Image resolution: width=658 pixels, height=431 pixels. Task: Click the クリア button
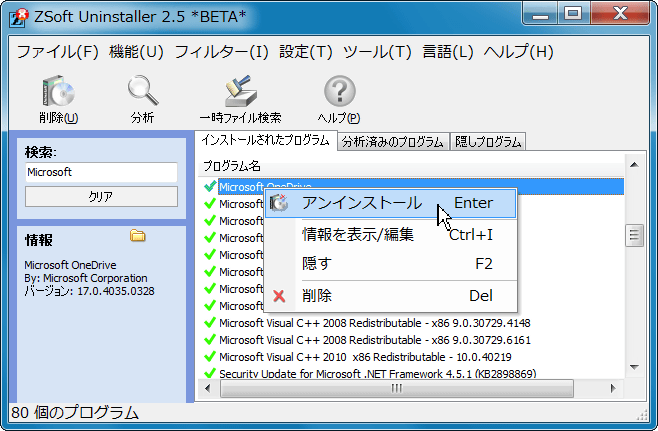[x=101, y=196]
